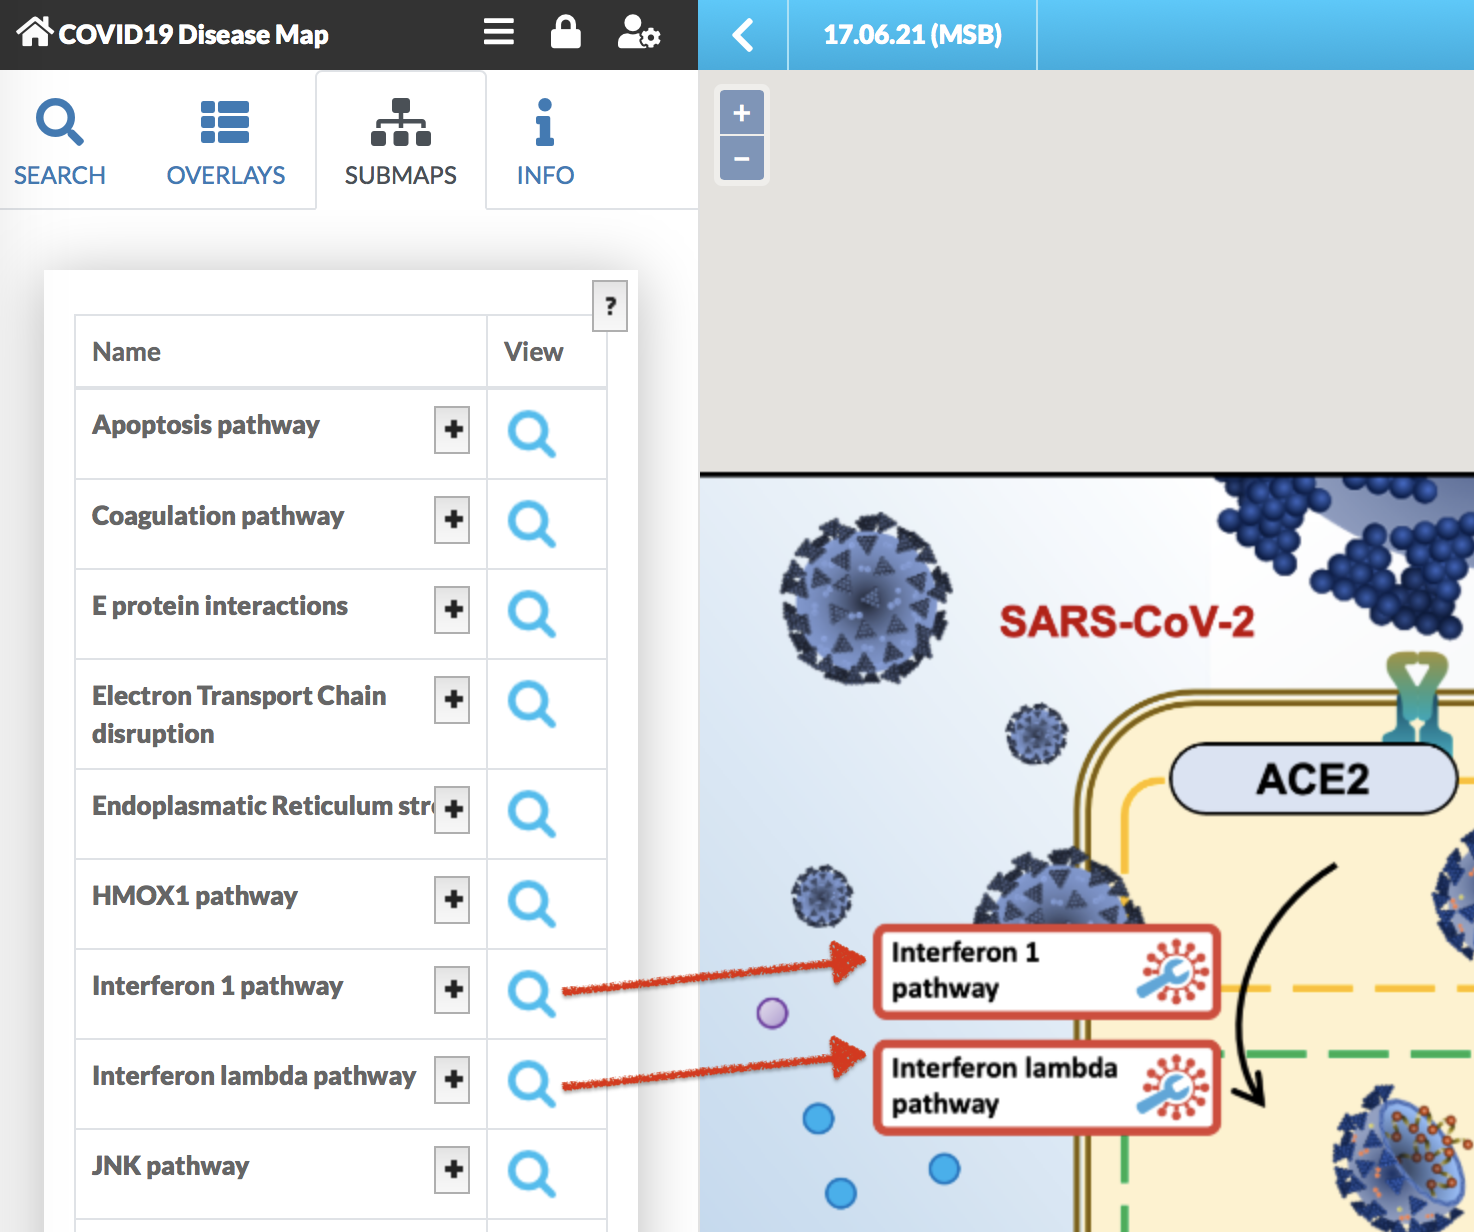The height and width of the screenshot is (1232, 1474).
Task: Expand the Interferon lambda pathway row
Action: [452, 1080]
